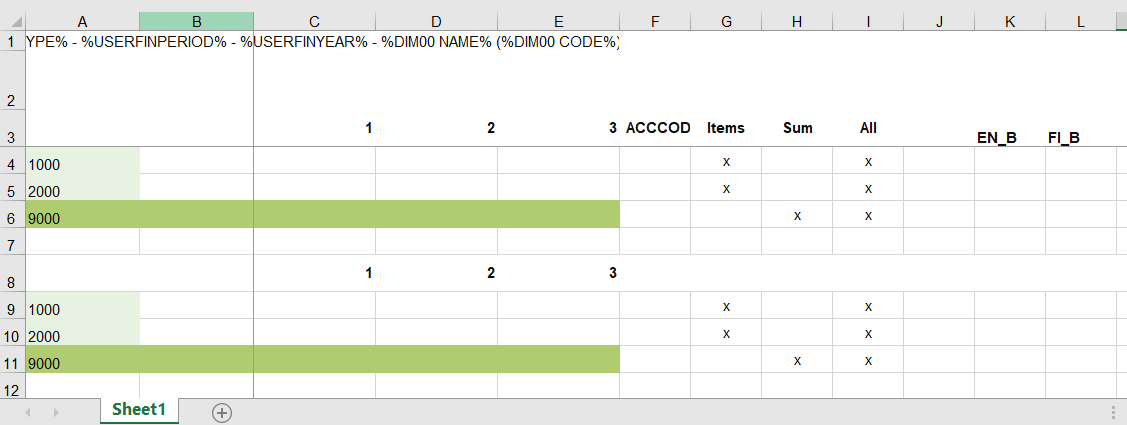This screenshot has height=425, width=1127.
Task: Click the scroll sheet tabs left arrow
Action: tap(28, 412)
